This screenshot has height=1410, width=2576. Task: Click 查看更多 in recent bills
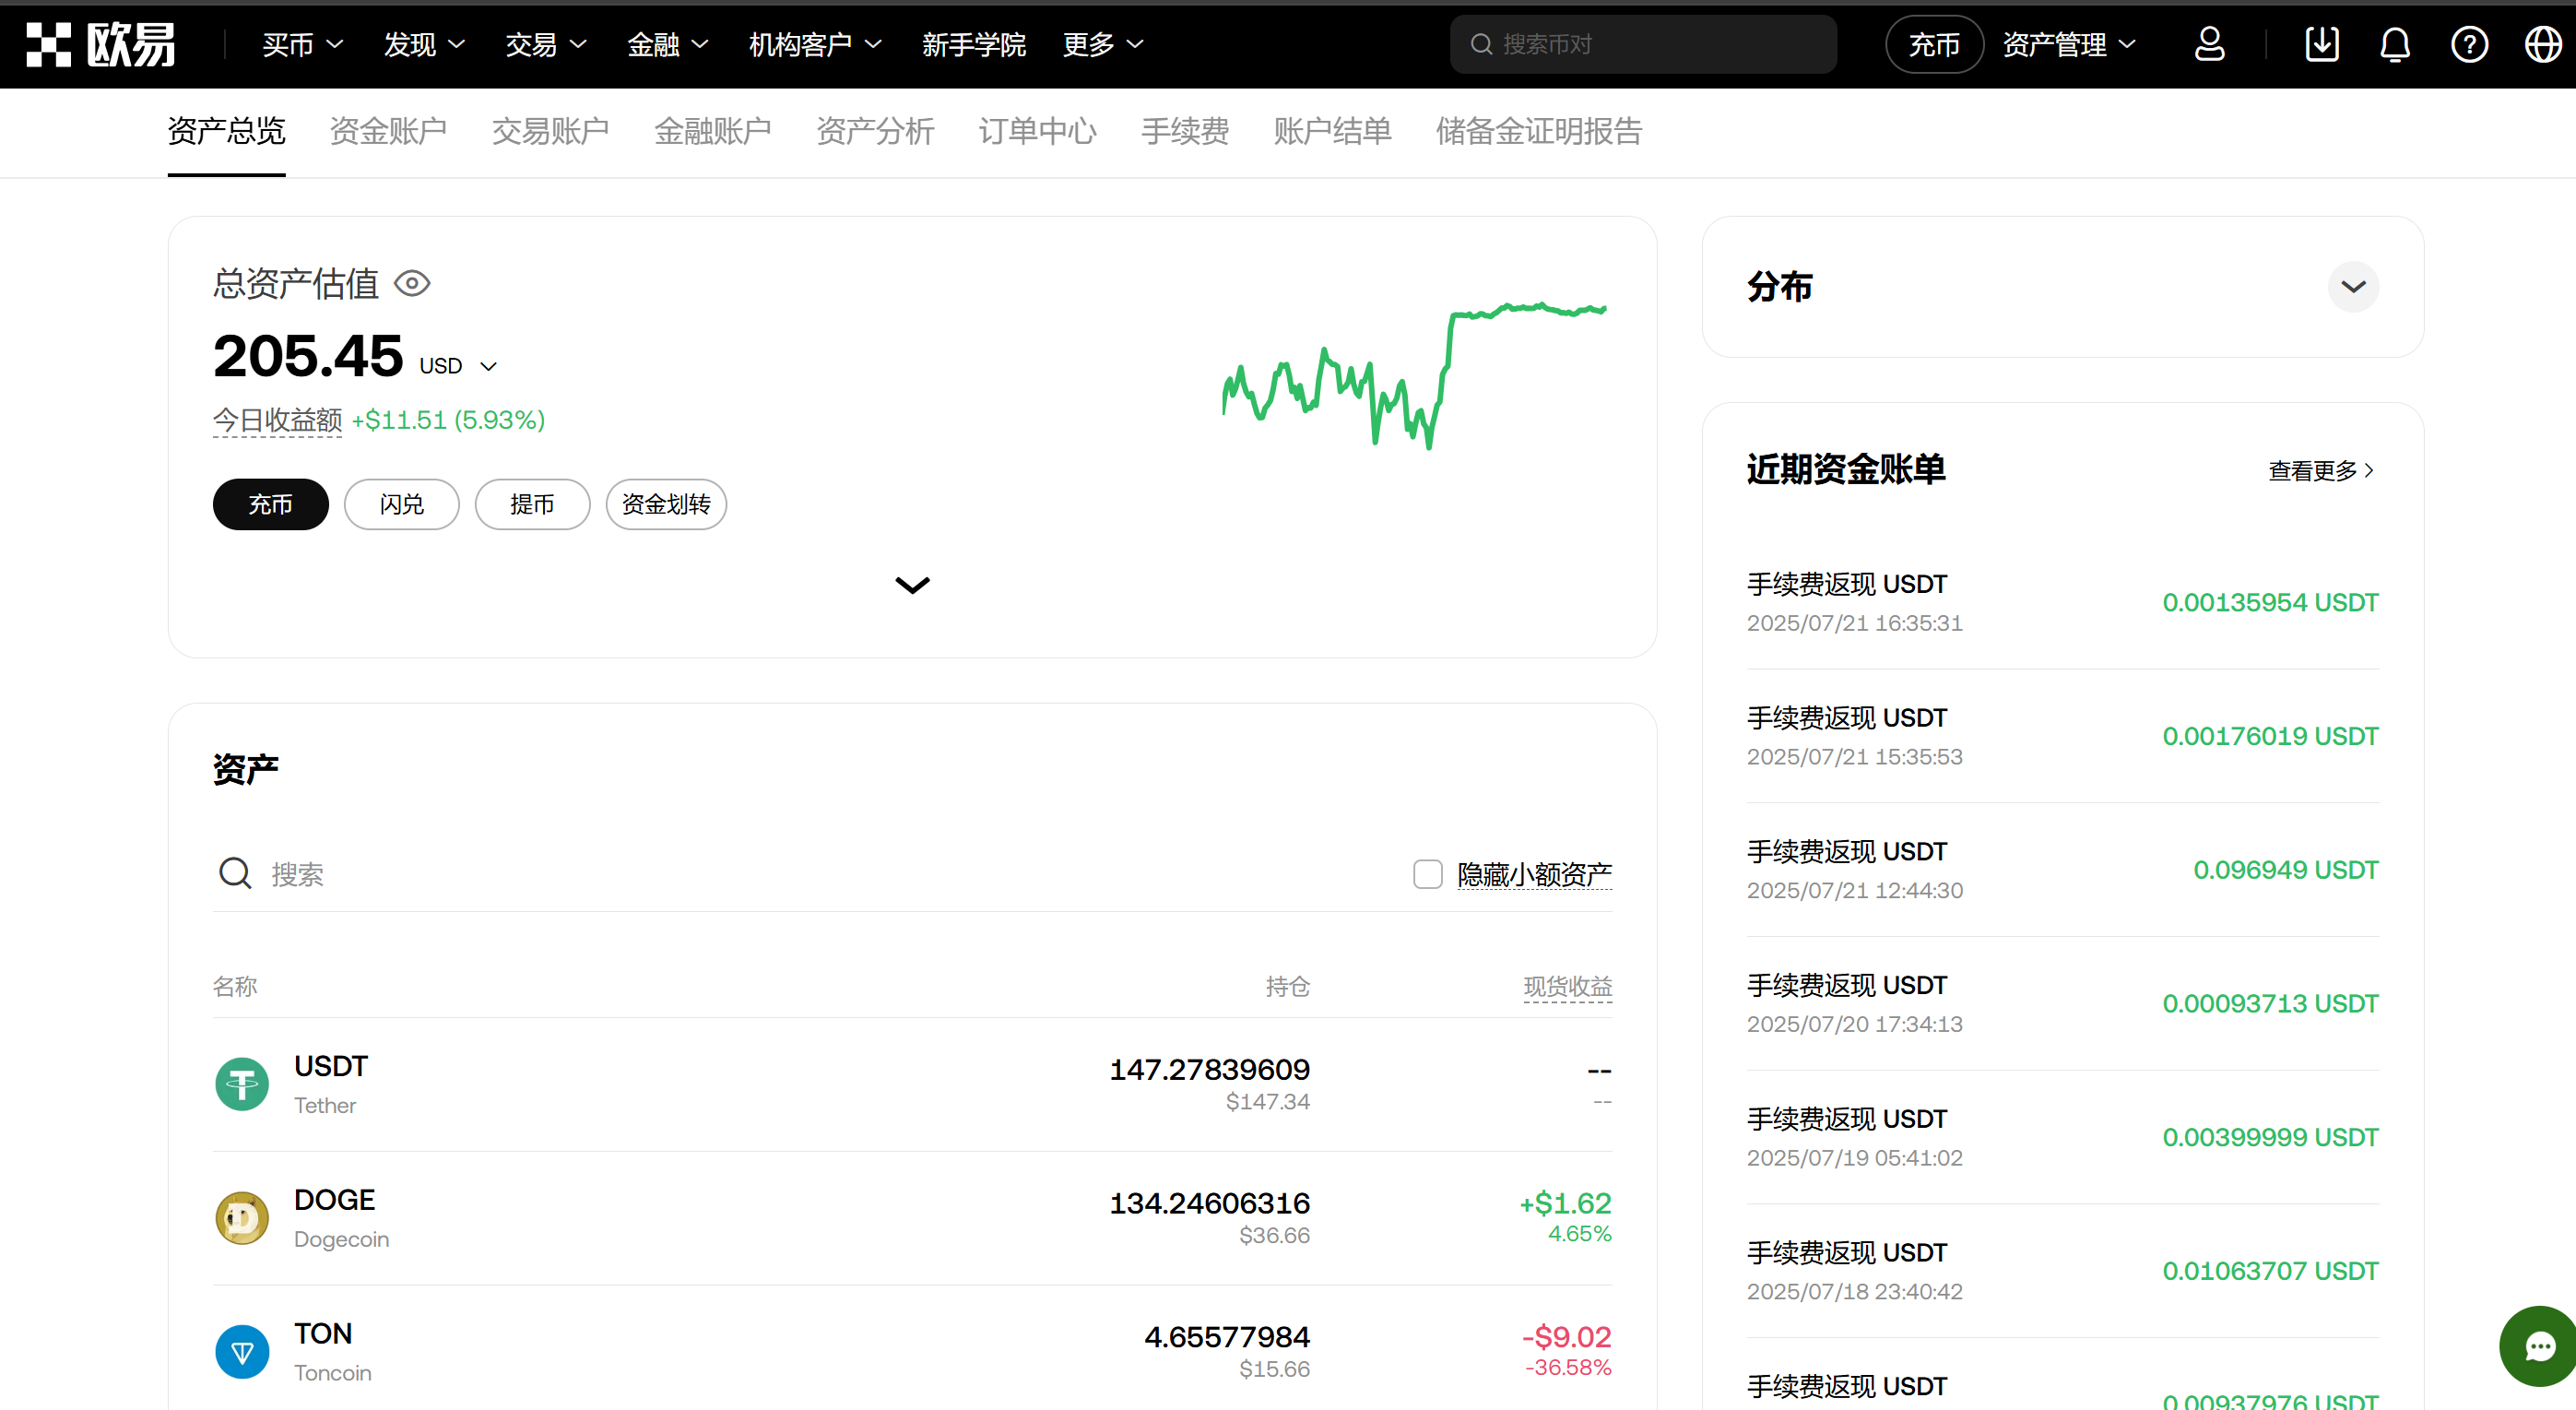pyautogui.click(x=2320, y=470)
